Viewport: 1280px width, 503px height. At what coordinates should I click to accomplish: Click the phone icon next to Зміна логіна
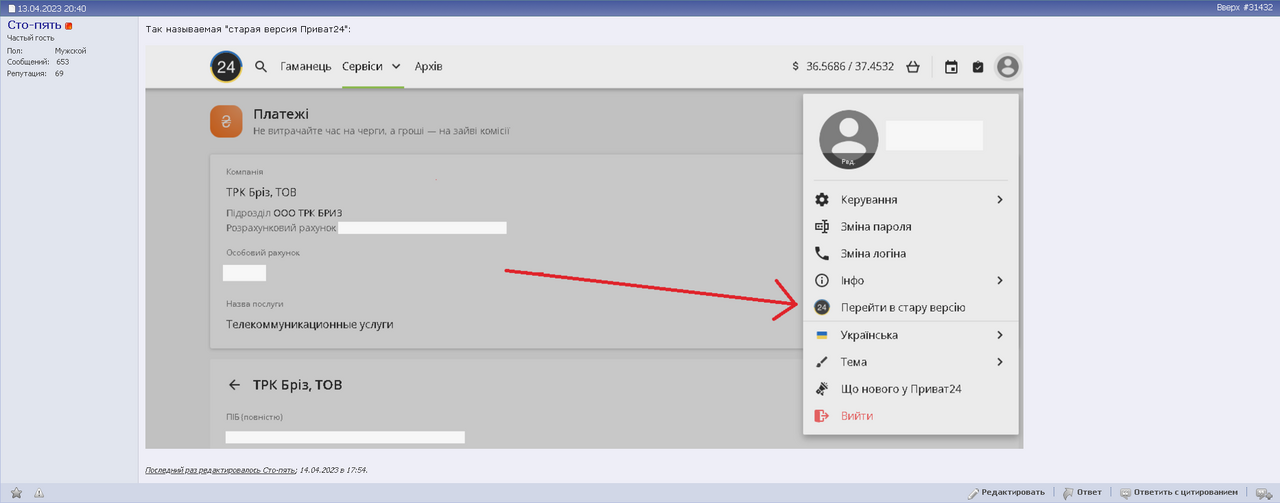[x=822, y=254]
